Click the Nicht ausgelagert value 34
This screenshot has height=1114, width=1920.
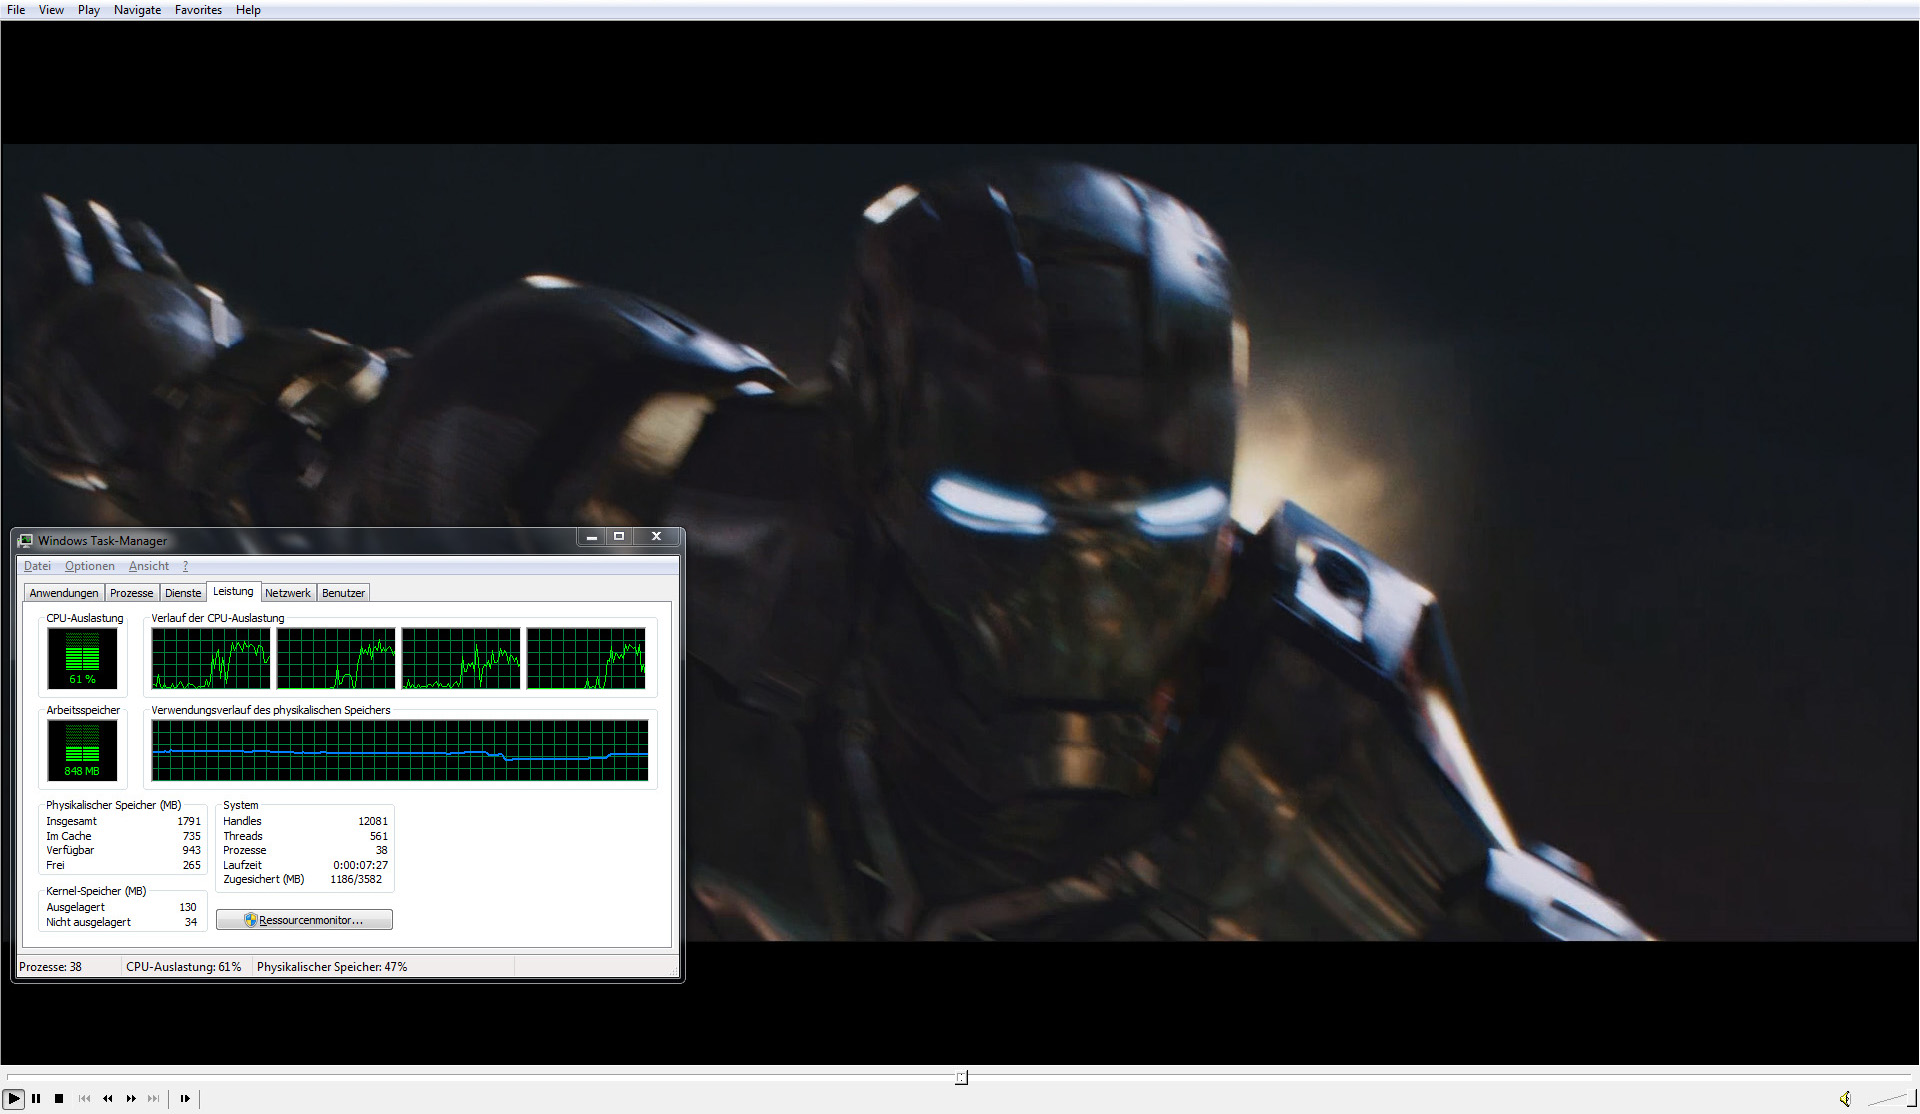pyautogui.click(x=191, y=922)
